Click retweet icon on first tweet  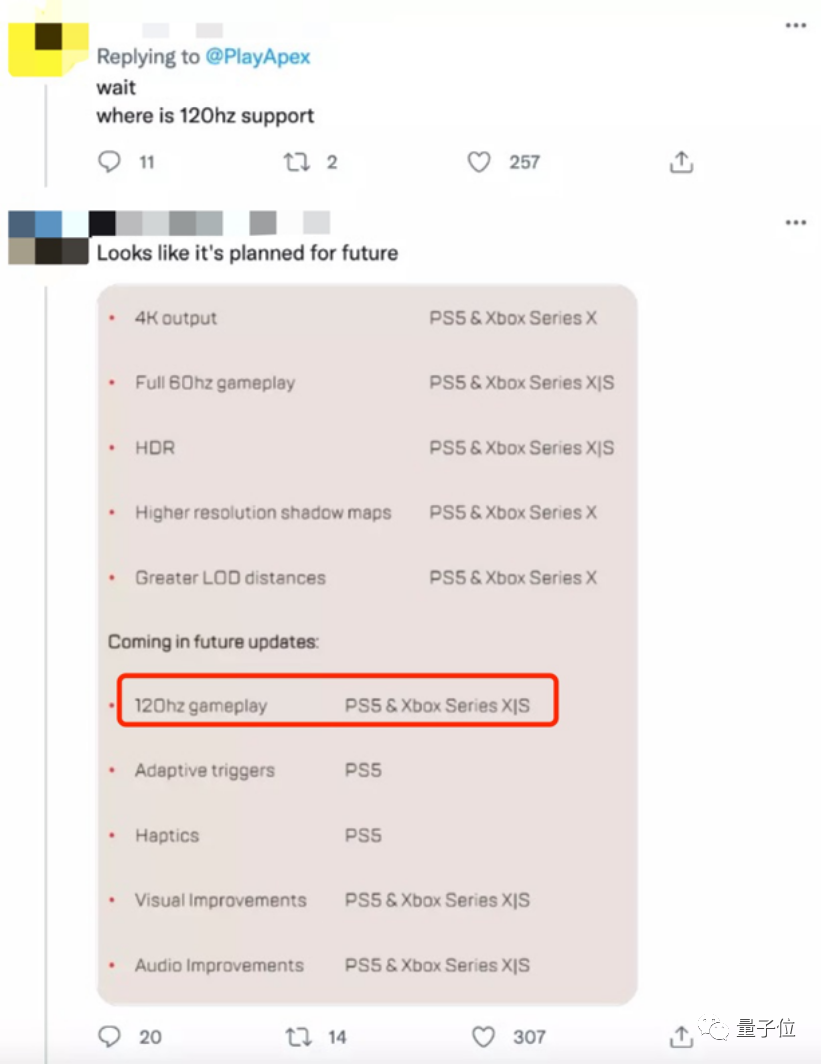pyautogui.click(x=297, y=162)
